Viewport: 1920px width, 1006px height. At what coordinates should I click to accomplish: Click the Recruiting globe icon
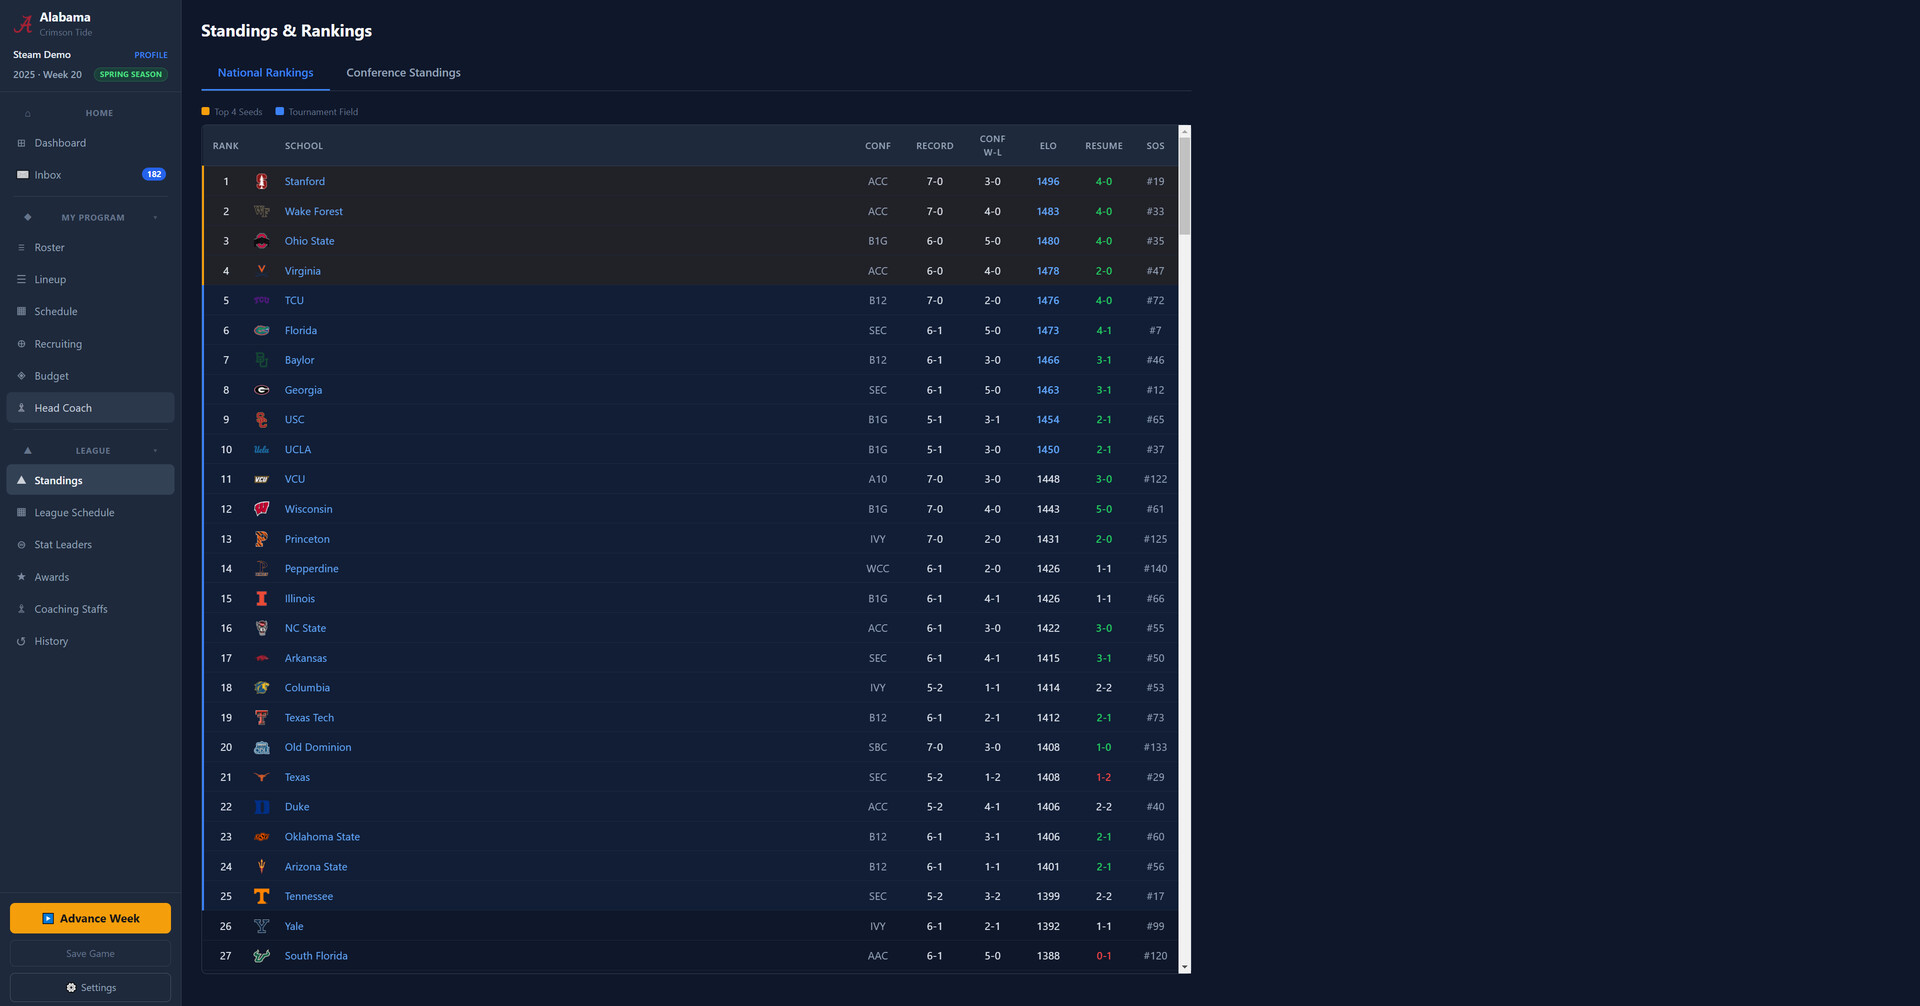[22, 344]
